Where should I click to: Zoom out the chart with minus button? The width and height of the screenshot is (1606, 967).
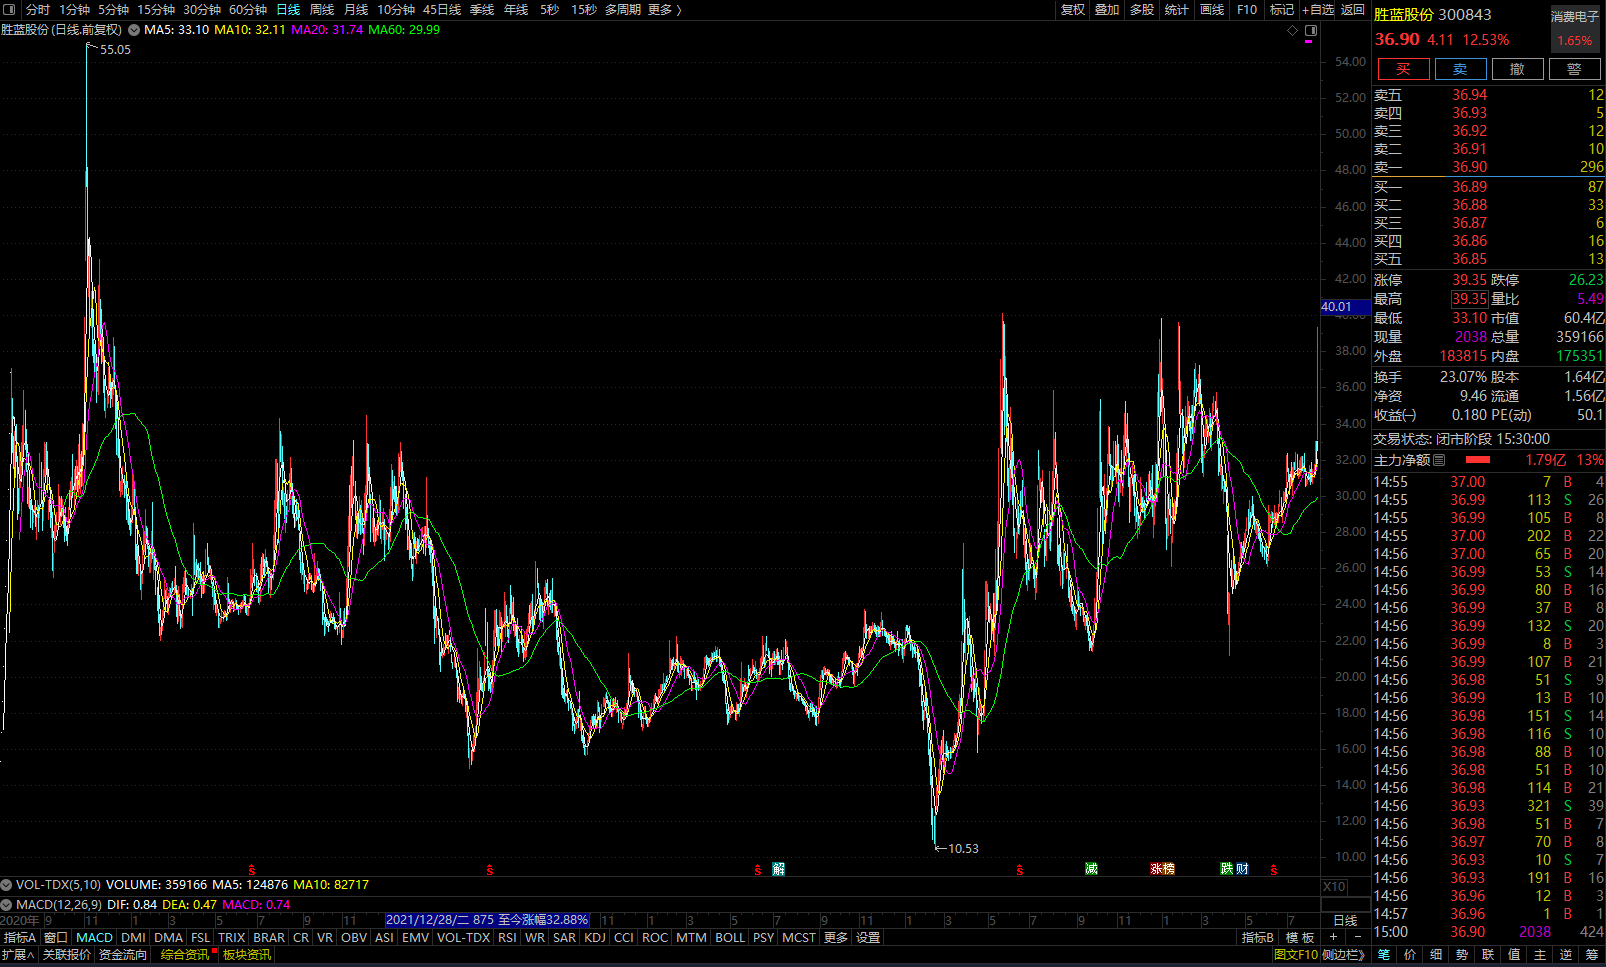[1357, 938]
